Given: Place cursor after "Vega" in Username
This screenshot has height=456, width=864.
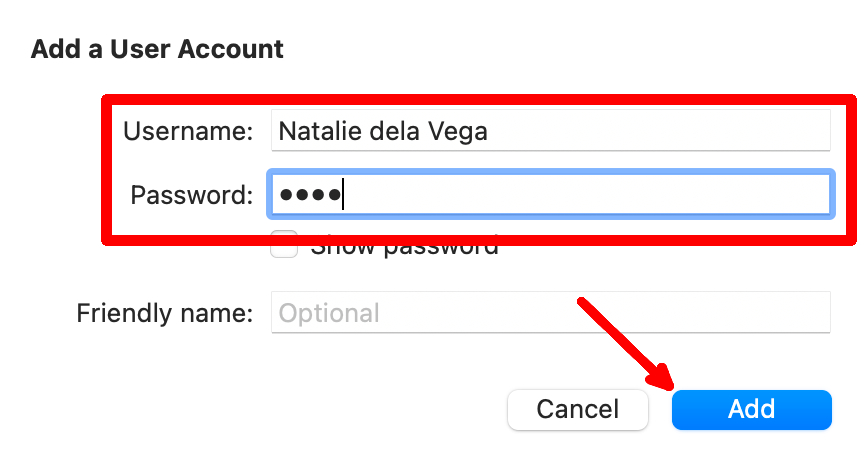Looking at the screenshot, I should click(491, 131).
